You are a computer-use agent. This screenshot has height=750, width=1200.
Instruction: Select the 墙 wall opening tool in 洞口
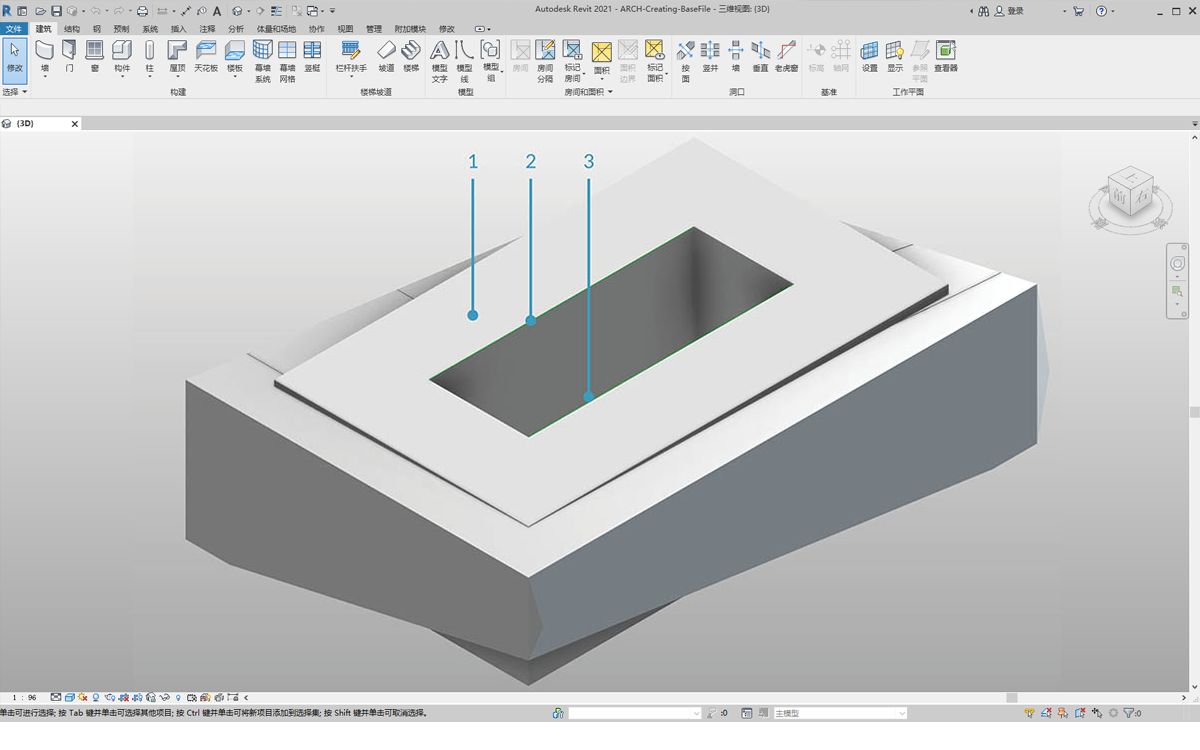pos(735,56)
